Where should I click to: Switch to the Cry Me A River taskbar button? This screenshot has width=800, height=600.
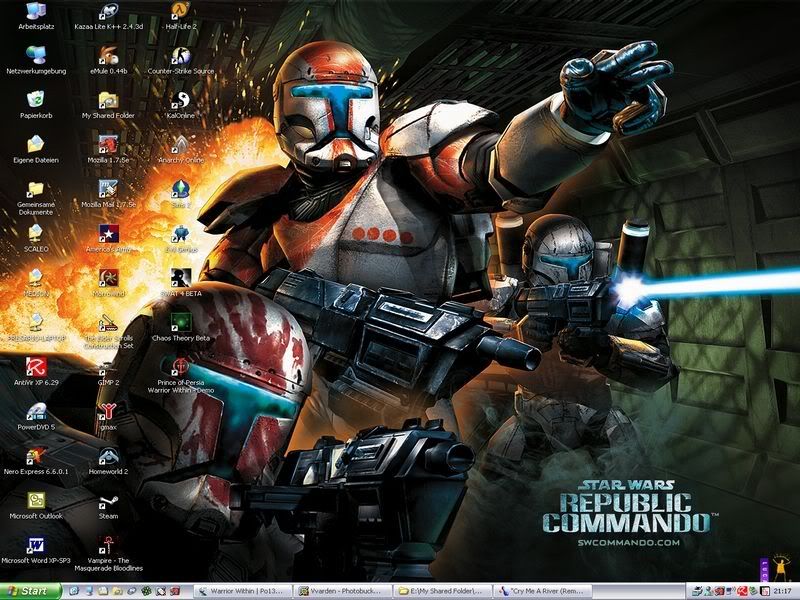[543, 591]
